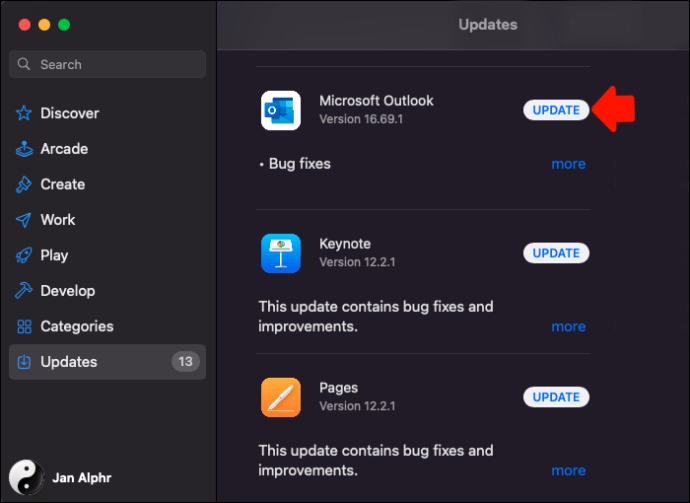
Task: Click the Keynote app icon
Action: point(280,253)
